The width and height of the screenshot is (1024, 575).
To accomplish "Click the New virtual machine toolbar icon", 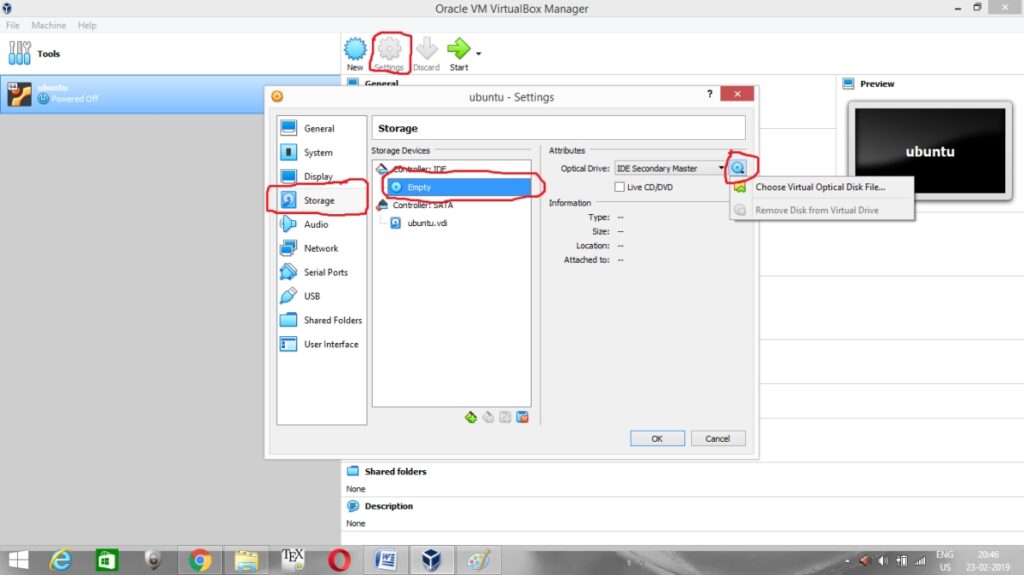I will [x=355, y=54].
